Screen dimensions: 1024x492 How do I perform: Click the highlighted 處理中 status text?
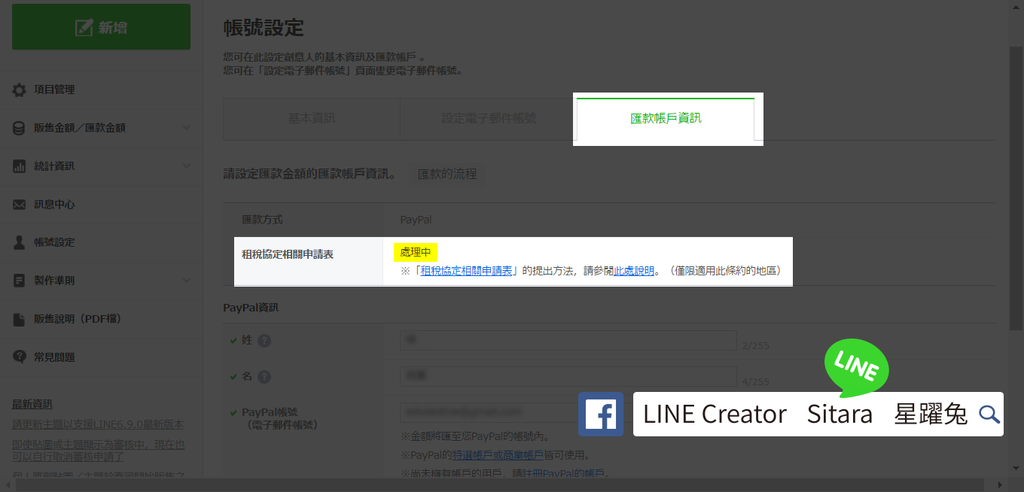415,252
